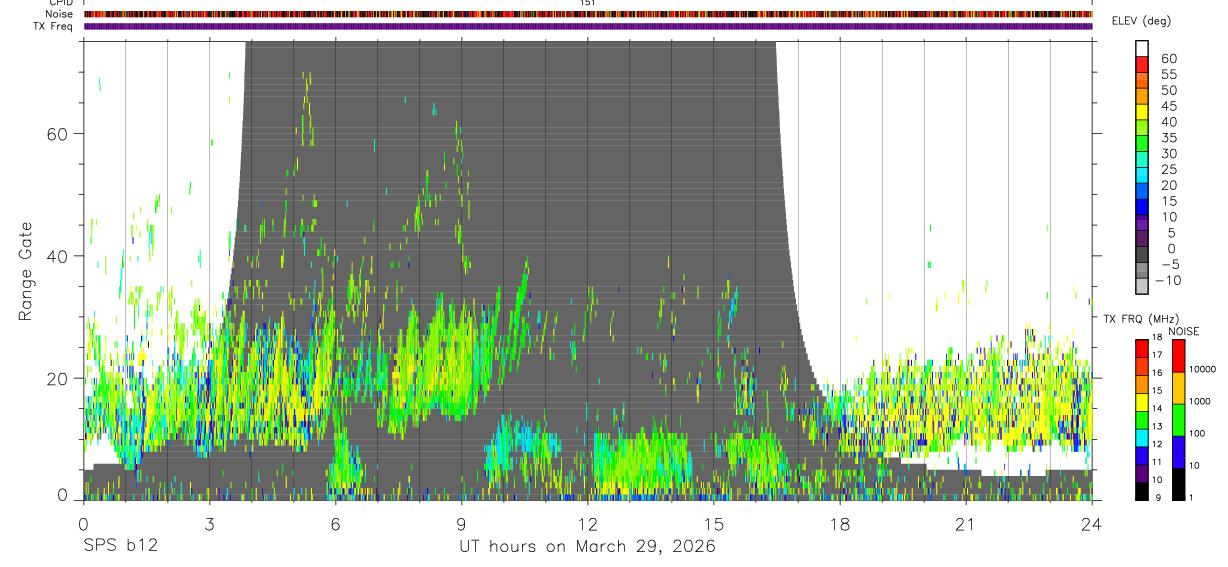Click the green 100 noise level swatch
The image size is (1228, 567).
point(1177,420)
